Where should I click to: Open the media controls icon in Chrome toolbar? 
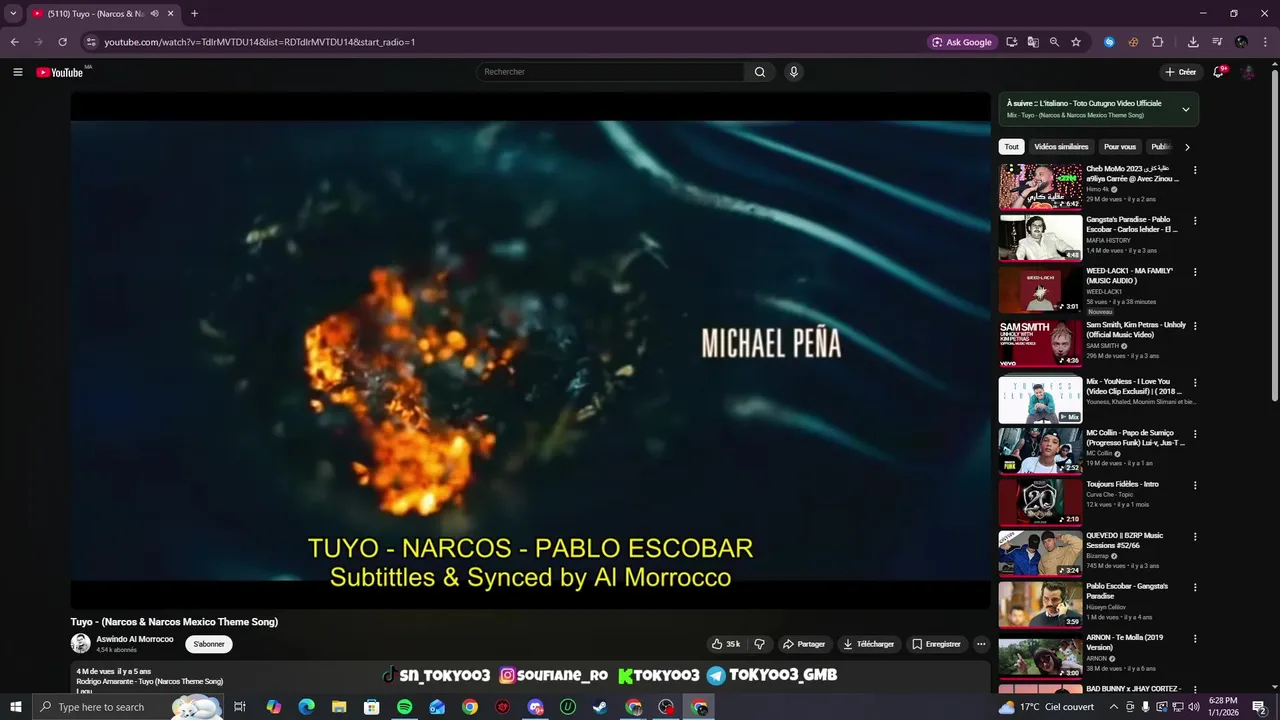[1217, 42]
